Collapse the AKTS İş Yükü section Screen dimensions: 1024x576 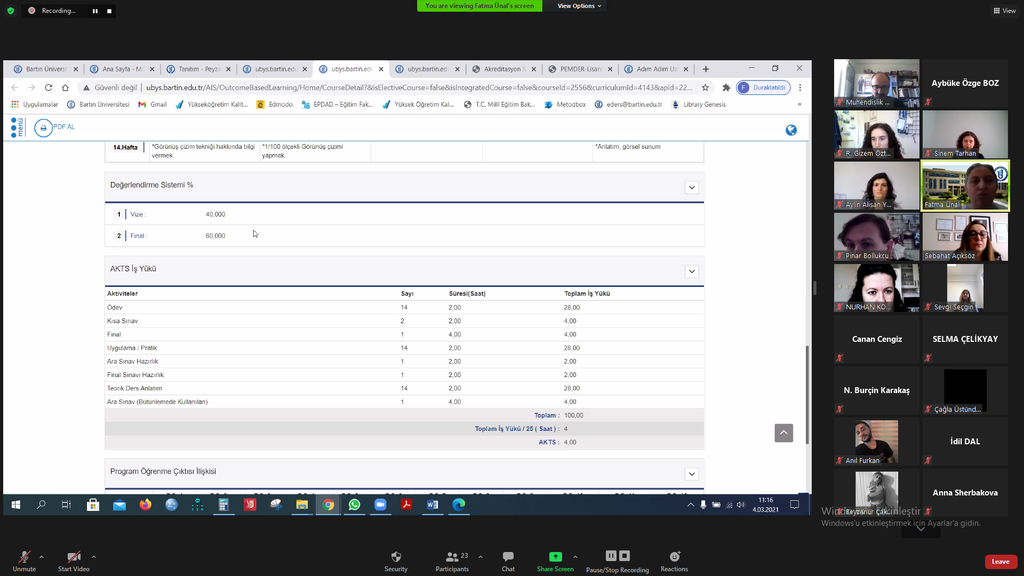point(691,271)
